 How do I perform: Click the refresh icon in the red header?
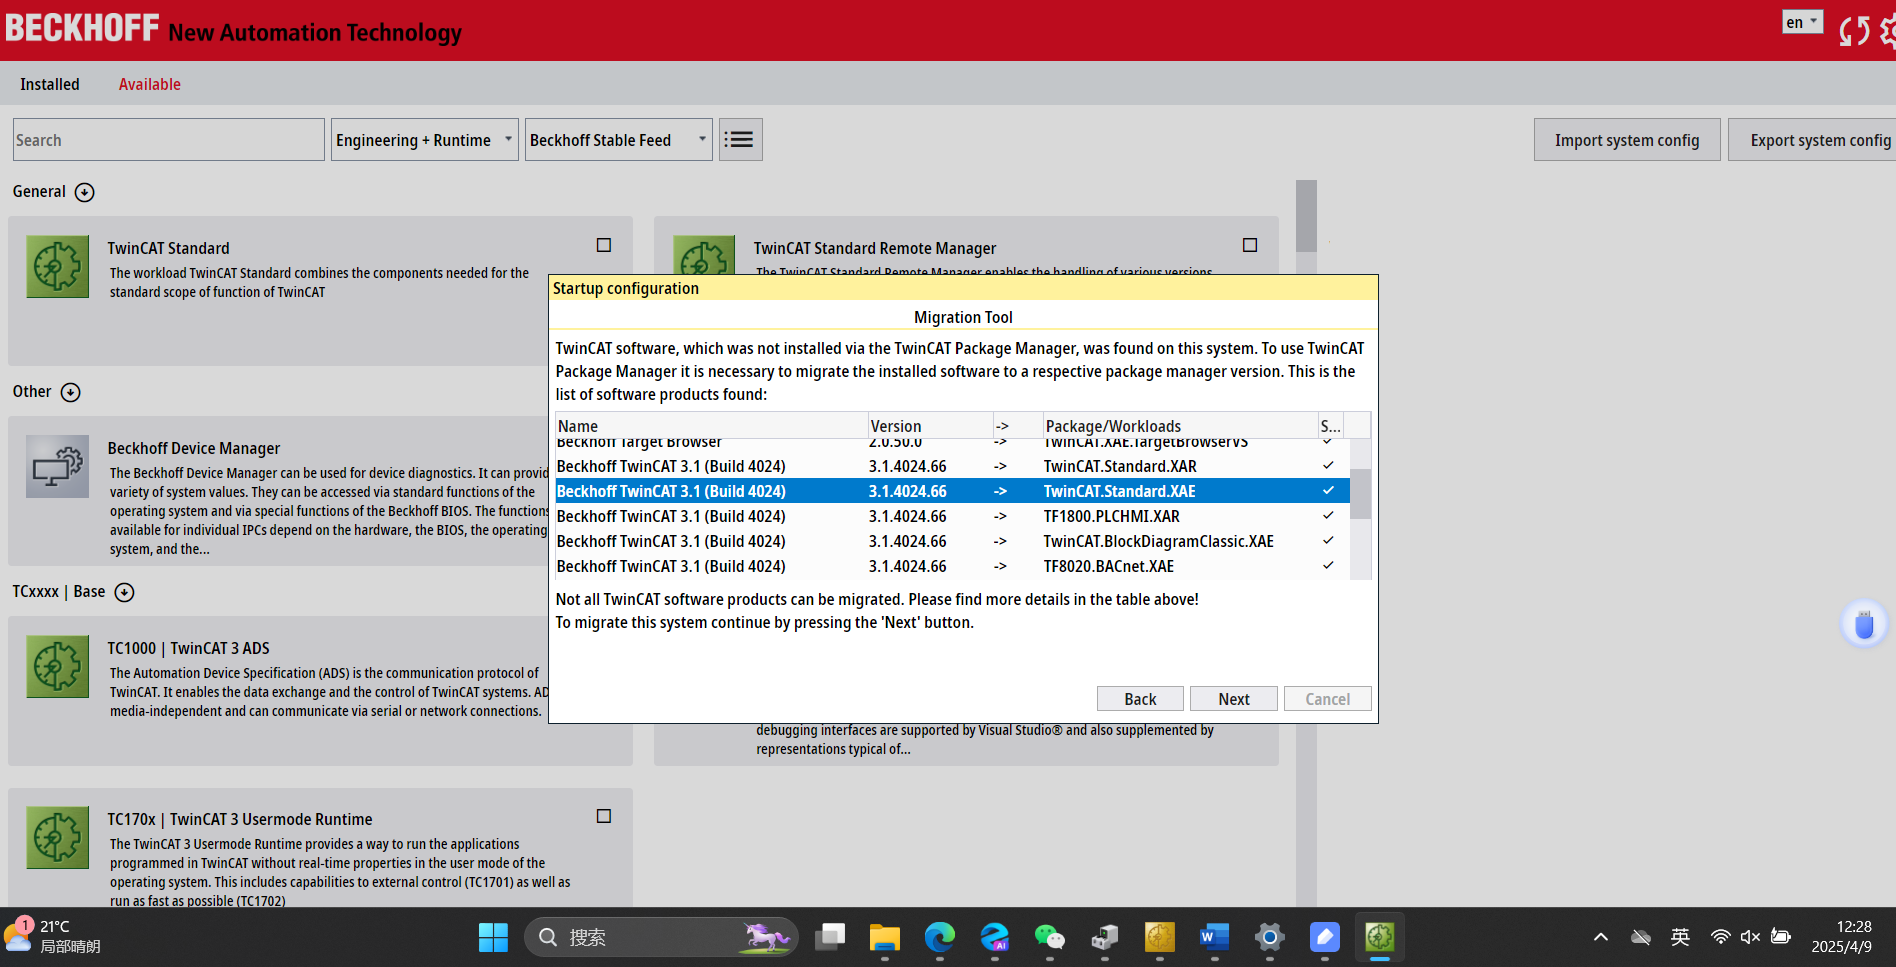click(1854, 30)
